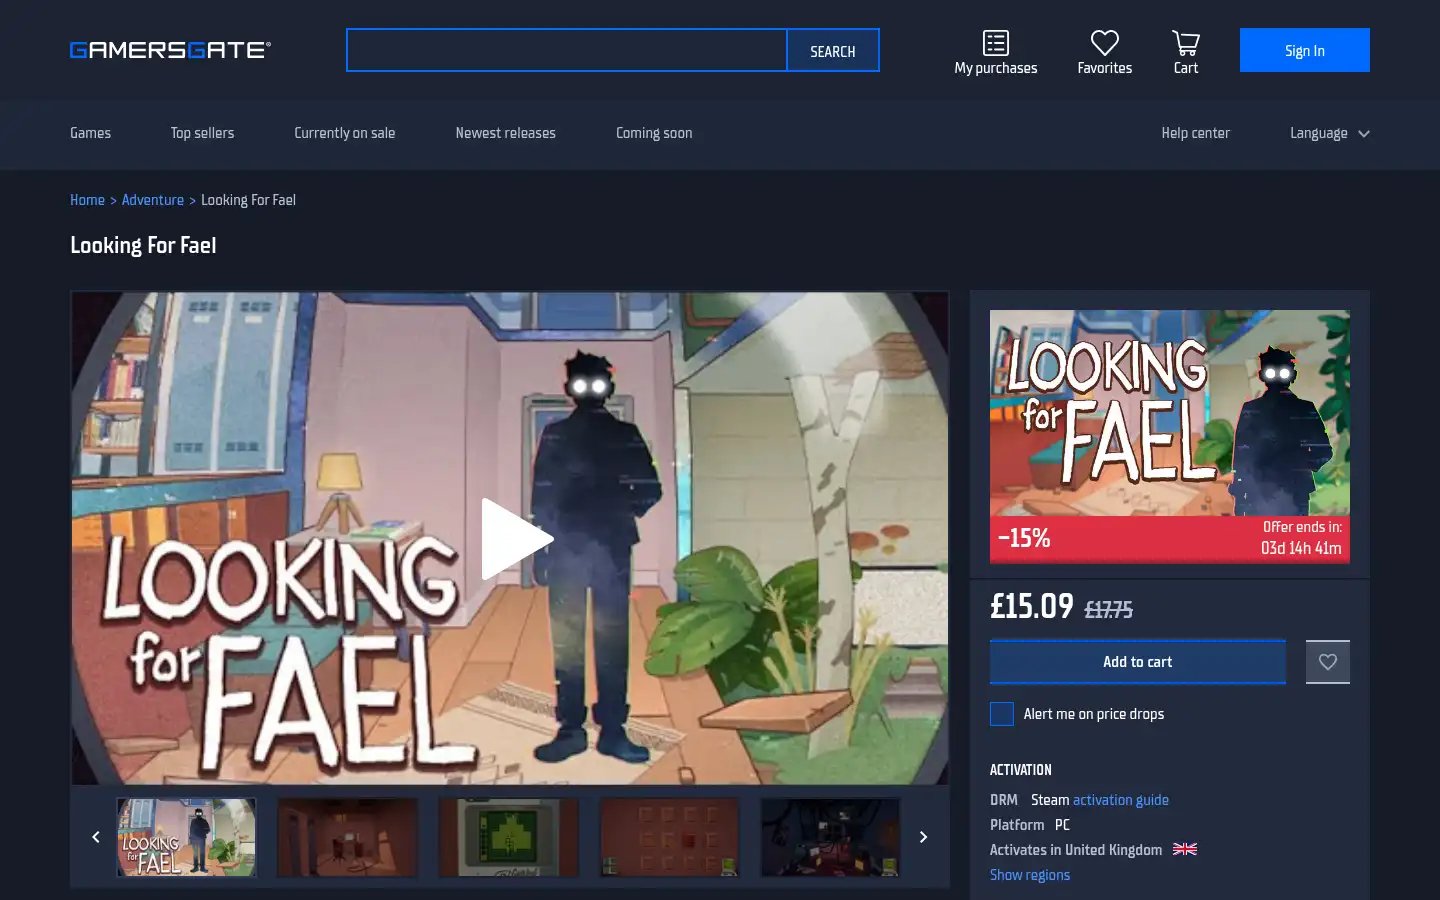Click the My purchases list icon
The image size is (1440, 900).
[x=996, y=42]
